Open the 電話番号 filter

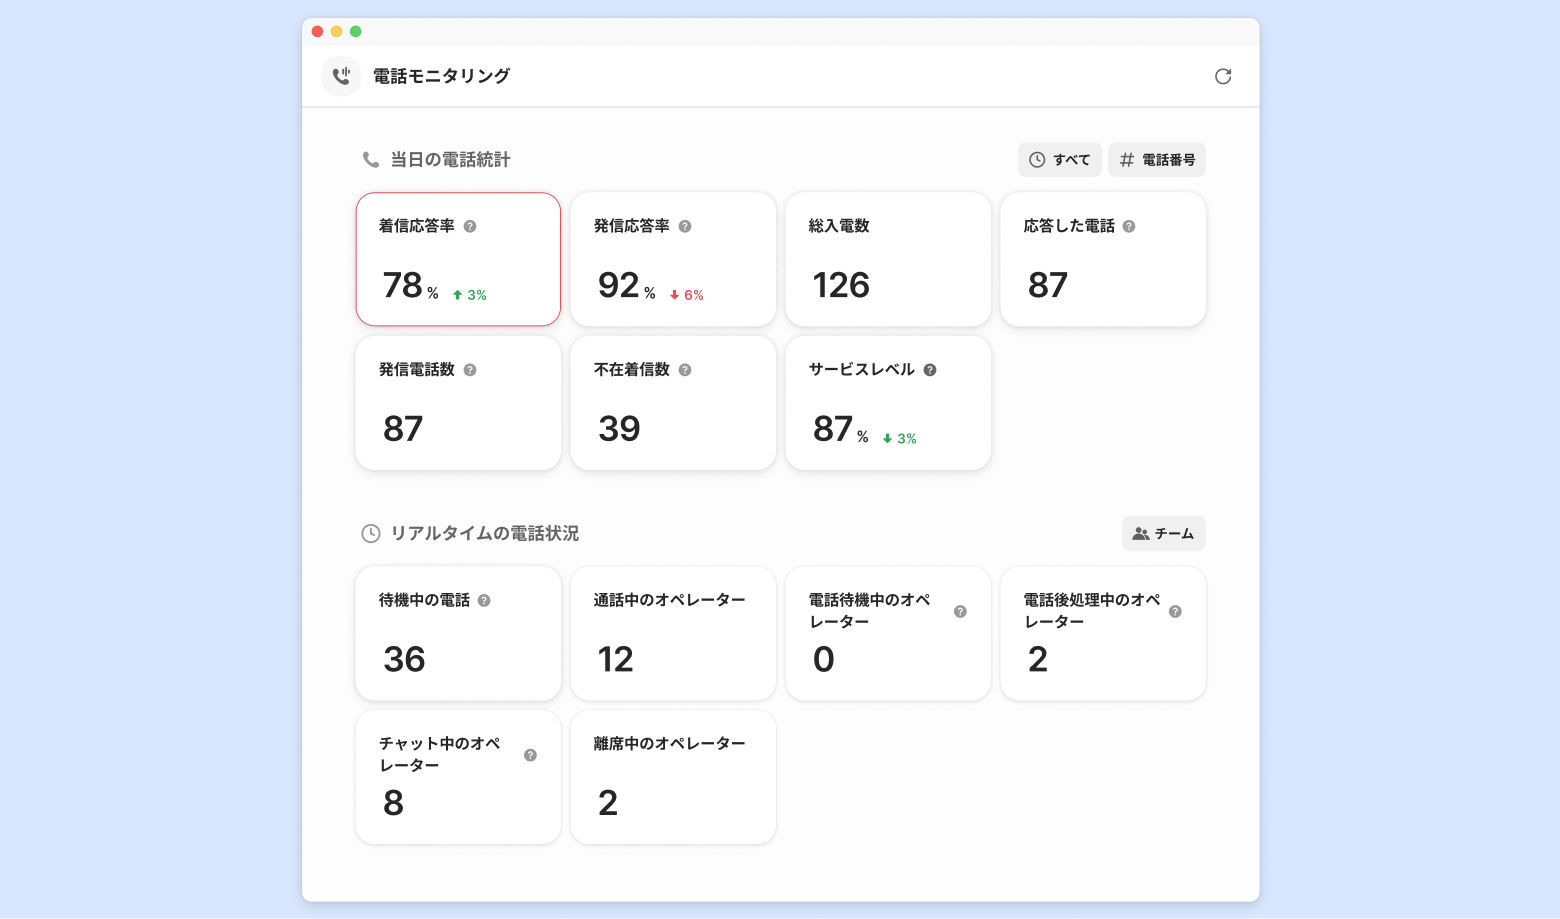pos(1156,160)
